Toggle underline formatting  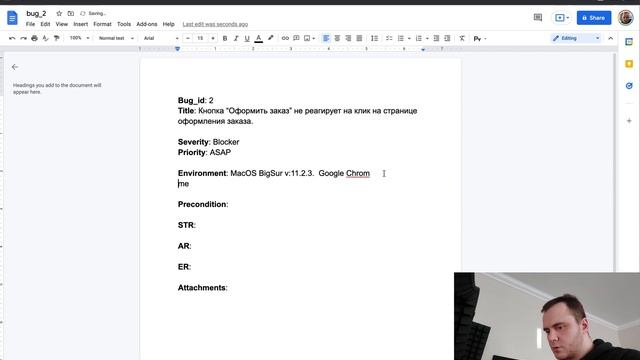pos(247,38)
